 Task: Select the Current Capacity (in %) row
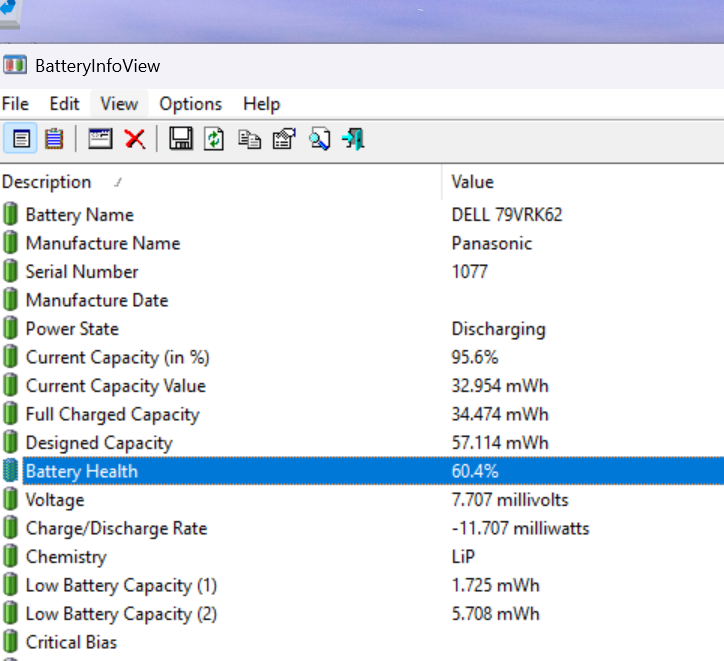point(362,357)
